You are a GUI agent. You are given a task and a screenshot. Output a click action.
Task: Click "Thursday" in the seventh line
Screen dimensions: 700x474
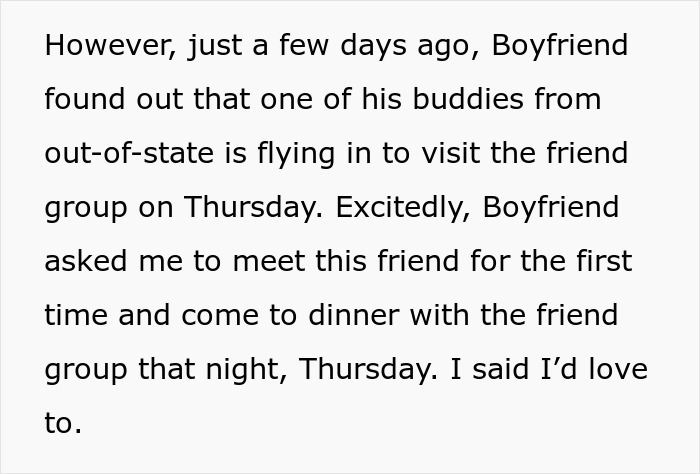pos(368,370)
